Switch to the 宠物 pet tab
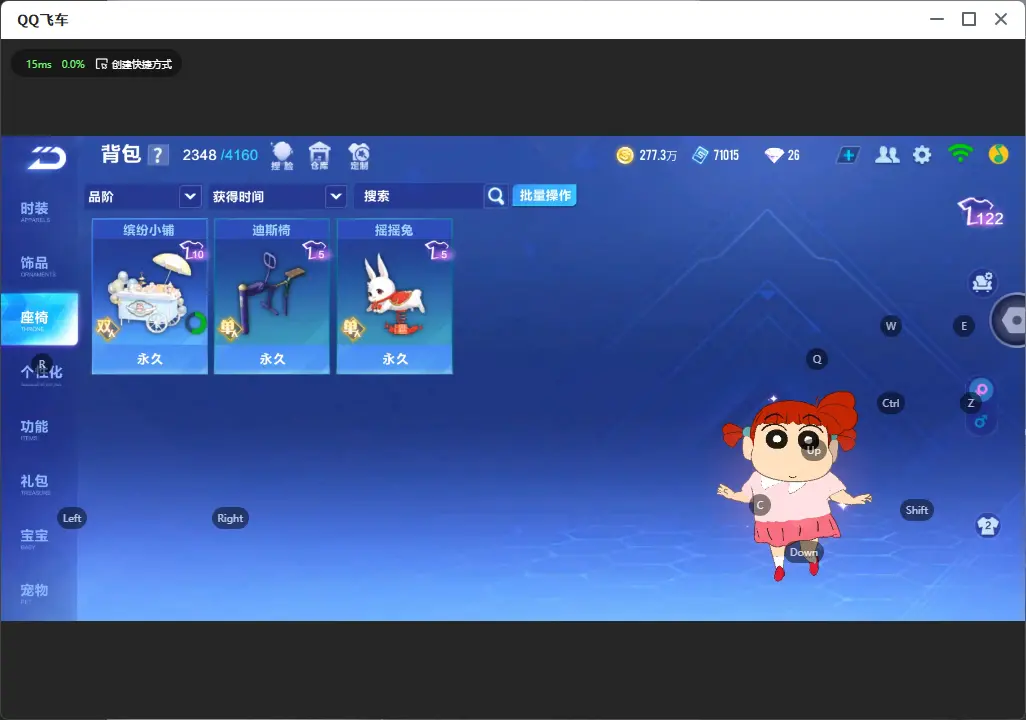Screen dimensions: 1026x720 35,592
